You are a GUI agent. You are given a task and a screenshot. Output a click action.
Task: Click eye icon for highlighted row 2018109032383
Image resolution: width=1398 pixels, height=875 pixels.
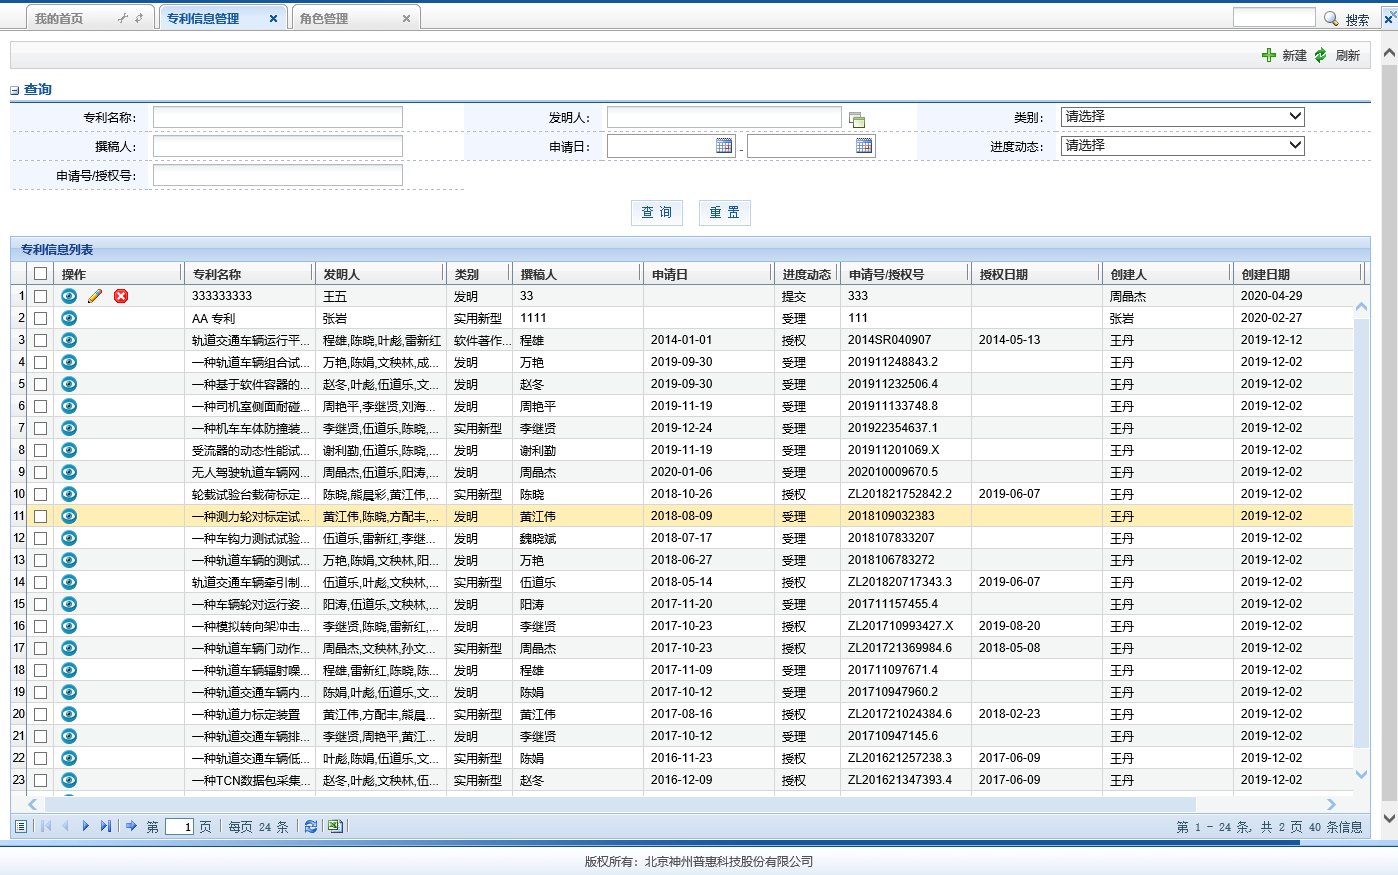tap(69, 516)
